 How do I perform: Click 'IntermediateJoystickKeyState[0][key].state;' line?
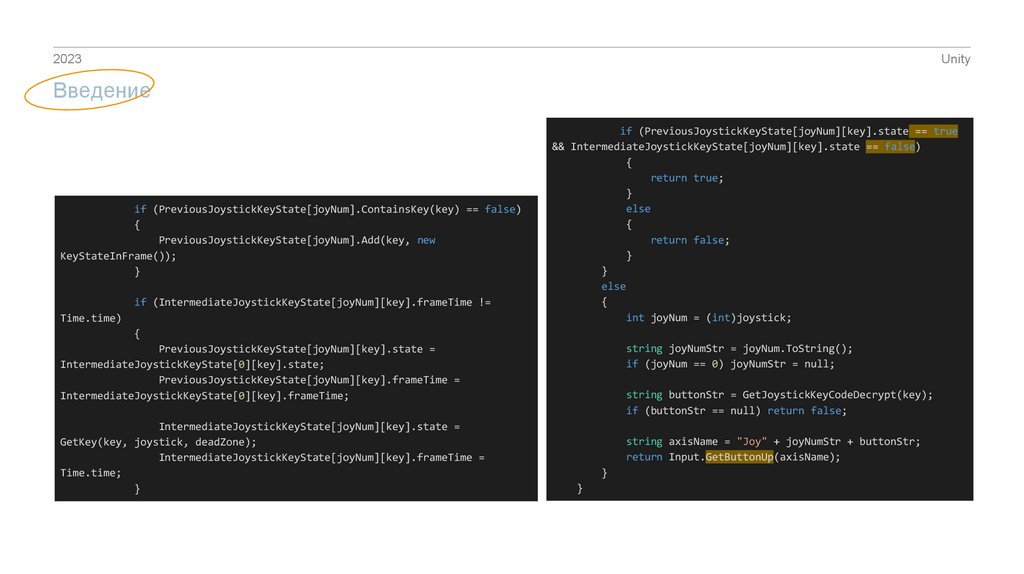192,364
